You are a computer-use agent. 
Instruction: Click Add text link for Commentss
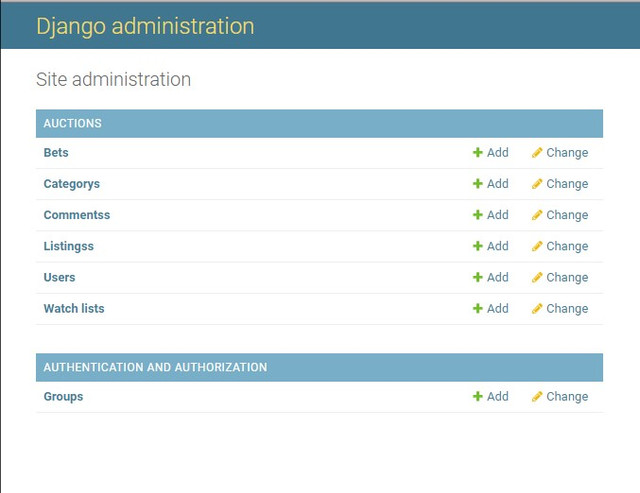[x=498, y=215]
